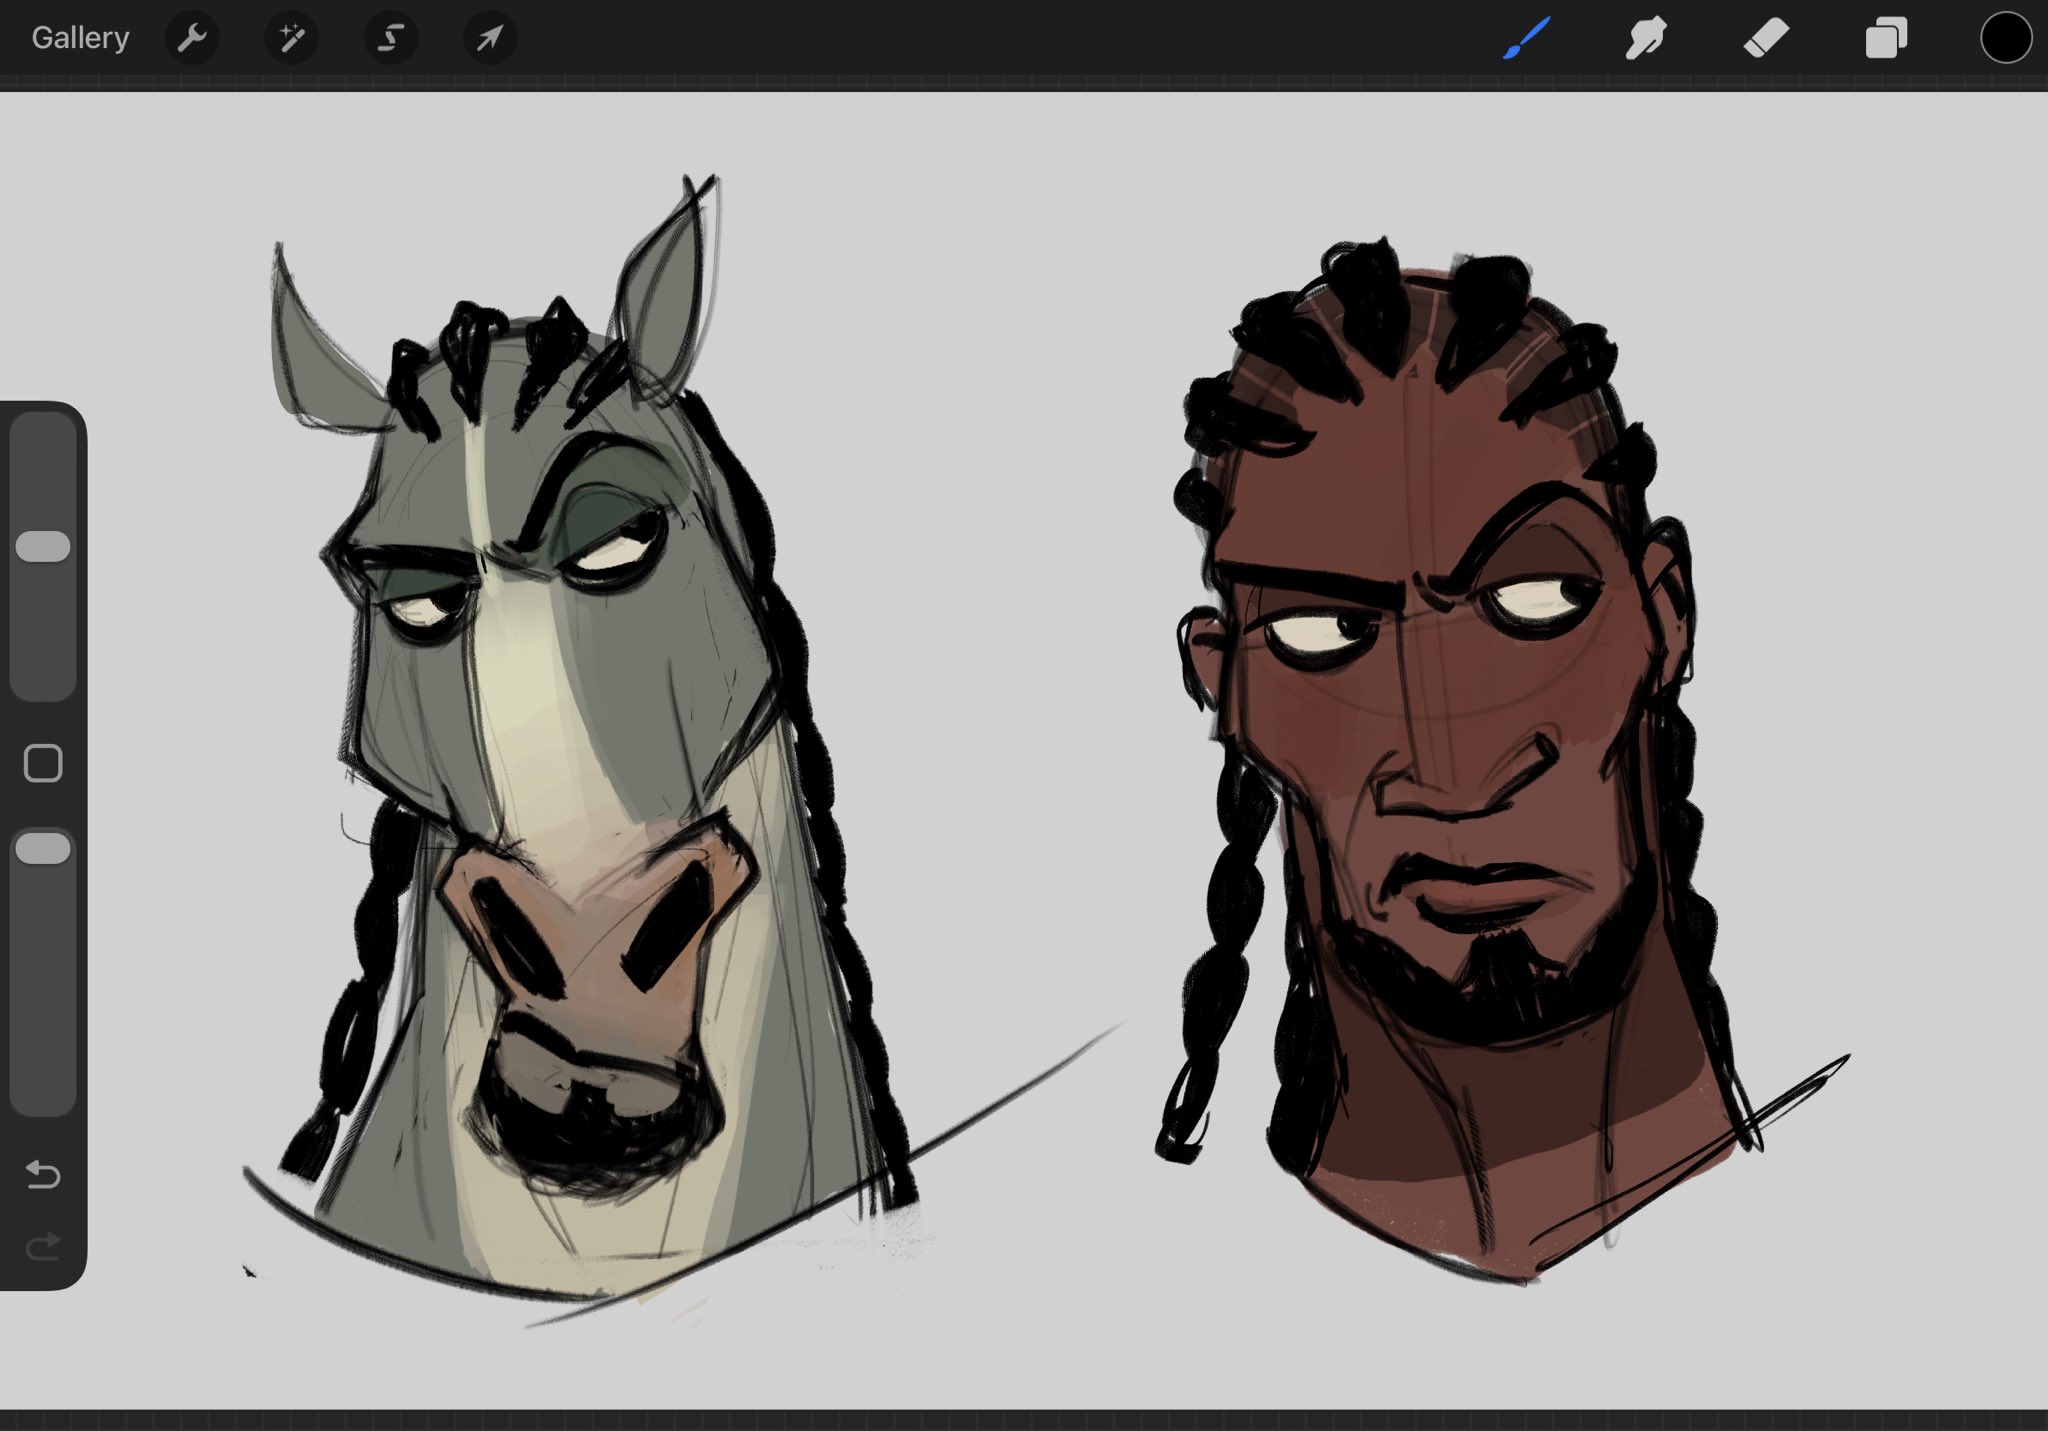This screenshot has width=2048, height=1431.
Task: Select the Brush tool
Action: pos(1527,38)
